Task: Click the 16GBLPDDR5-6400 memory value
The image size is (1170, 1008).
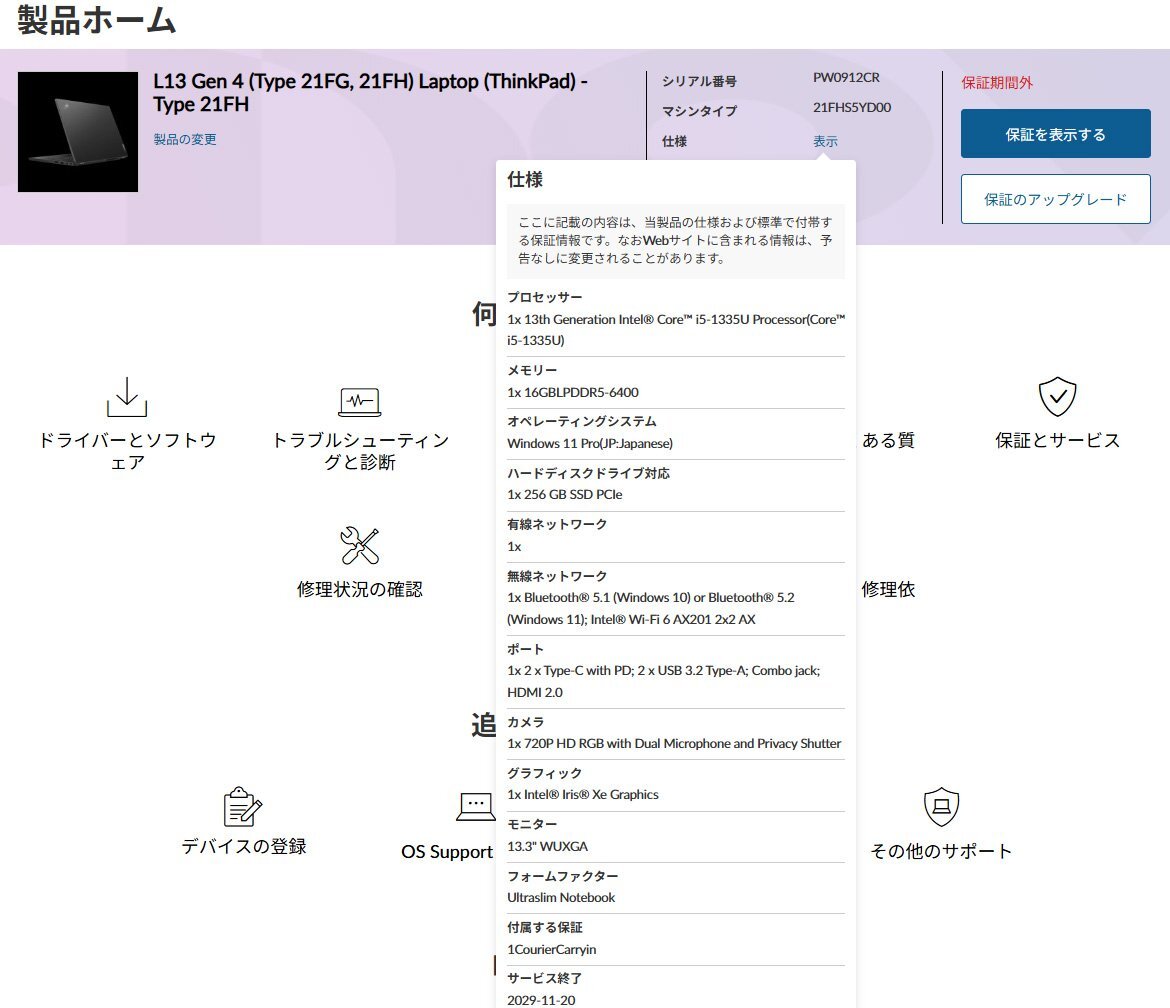Action: click(573, 392)
